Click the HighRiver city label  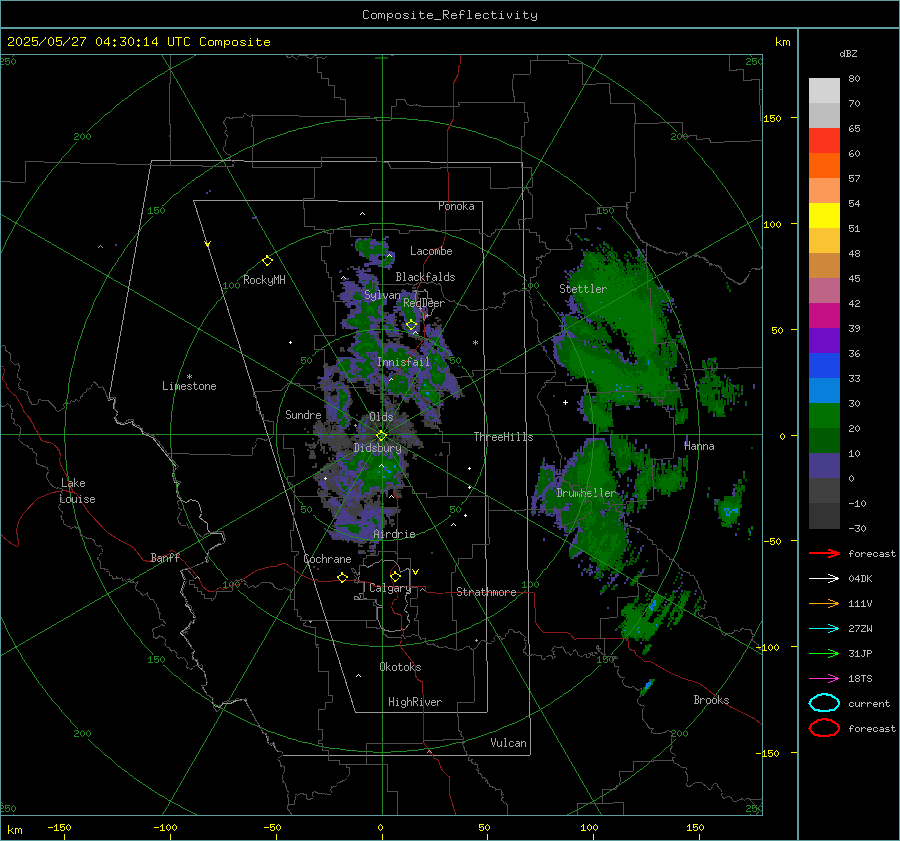tap(415, 702)
